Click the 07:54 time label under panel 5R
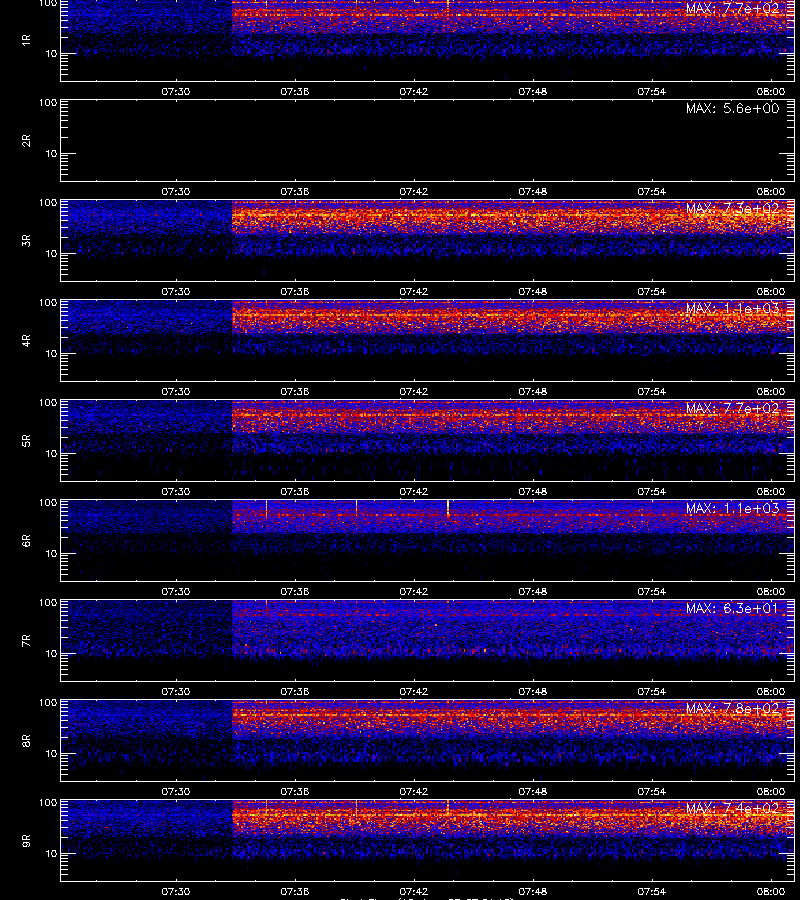Screen dimensions: 800x900 pos(651,491)
